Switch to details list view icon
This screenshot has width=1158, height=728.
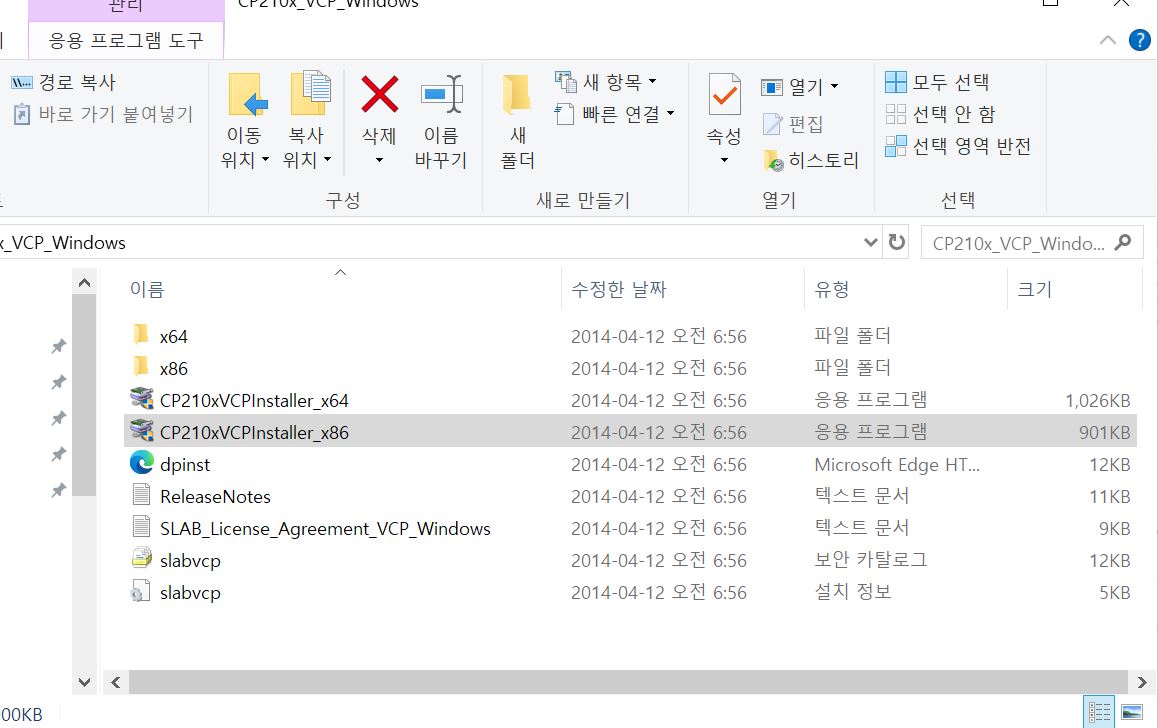[x=1100, y=712]
